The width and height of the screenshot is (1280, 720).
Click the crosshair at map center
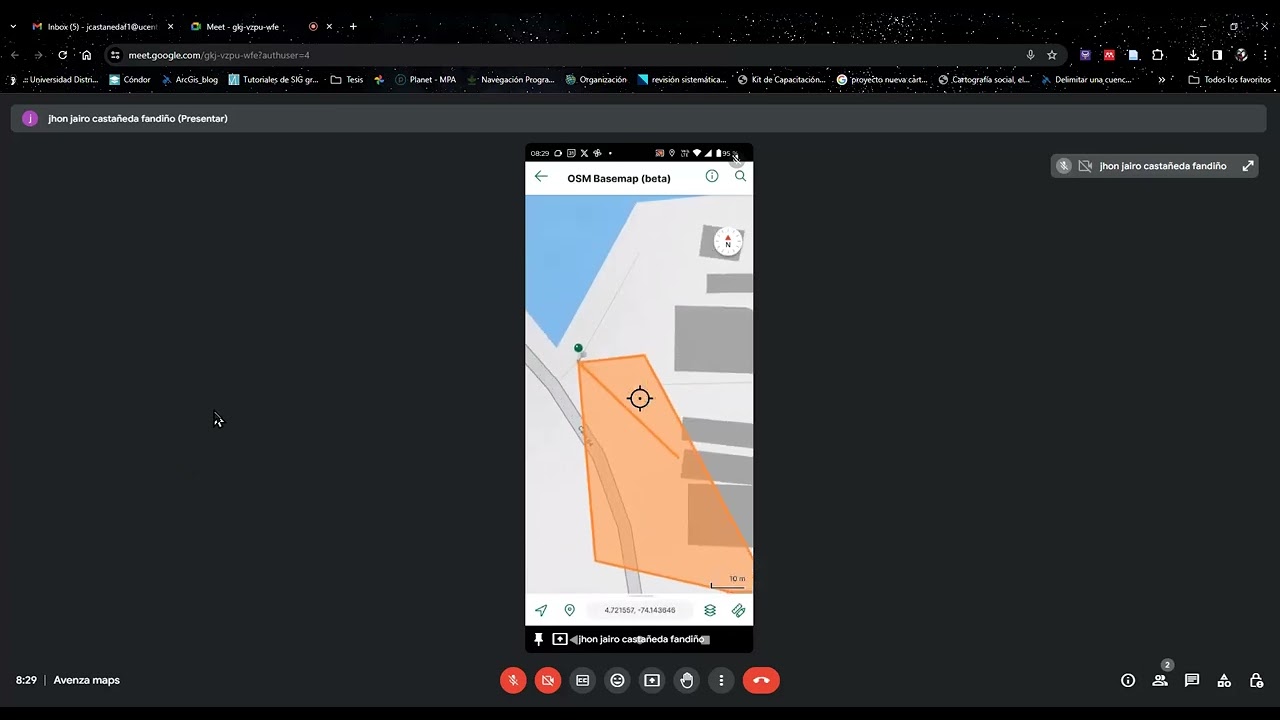[640, 398]
